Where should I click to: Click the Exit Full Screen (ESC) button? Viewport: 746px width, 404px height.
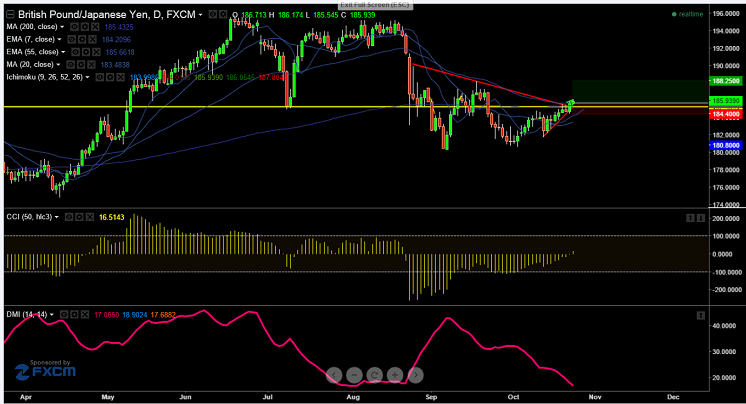coord(375,5)
